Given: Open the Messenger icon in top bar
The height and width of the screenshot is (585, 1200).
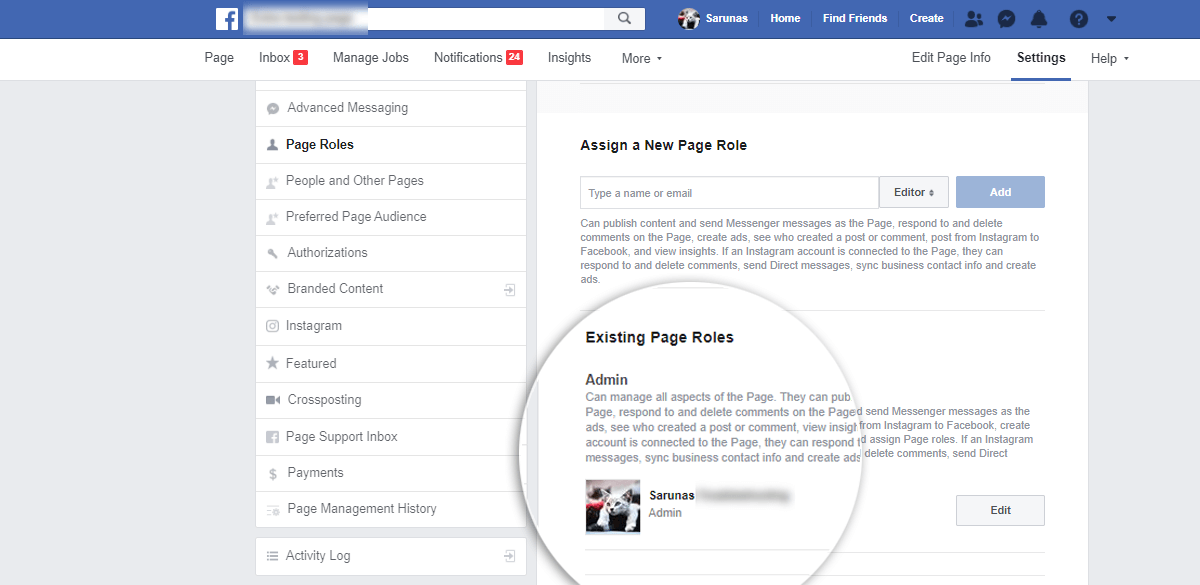Looking at the screenshot, I should click(x=1008, y=18).
